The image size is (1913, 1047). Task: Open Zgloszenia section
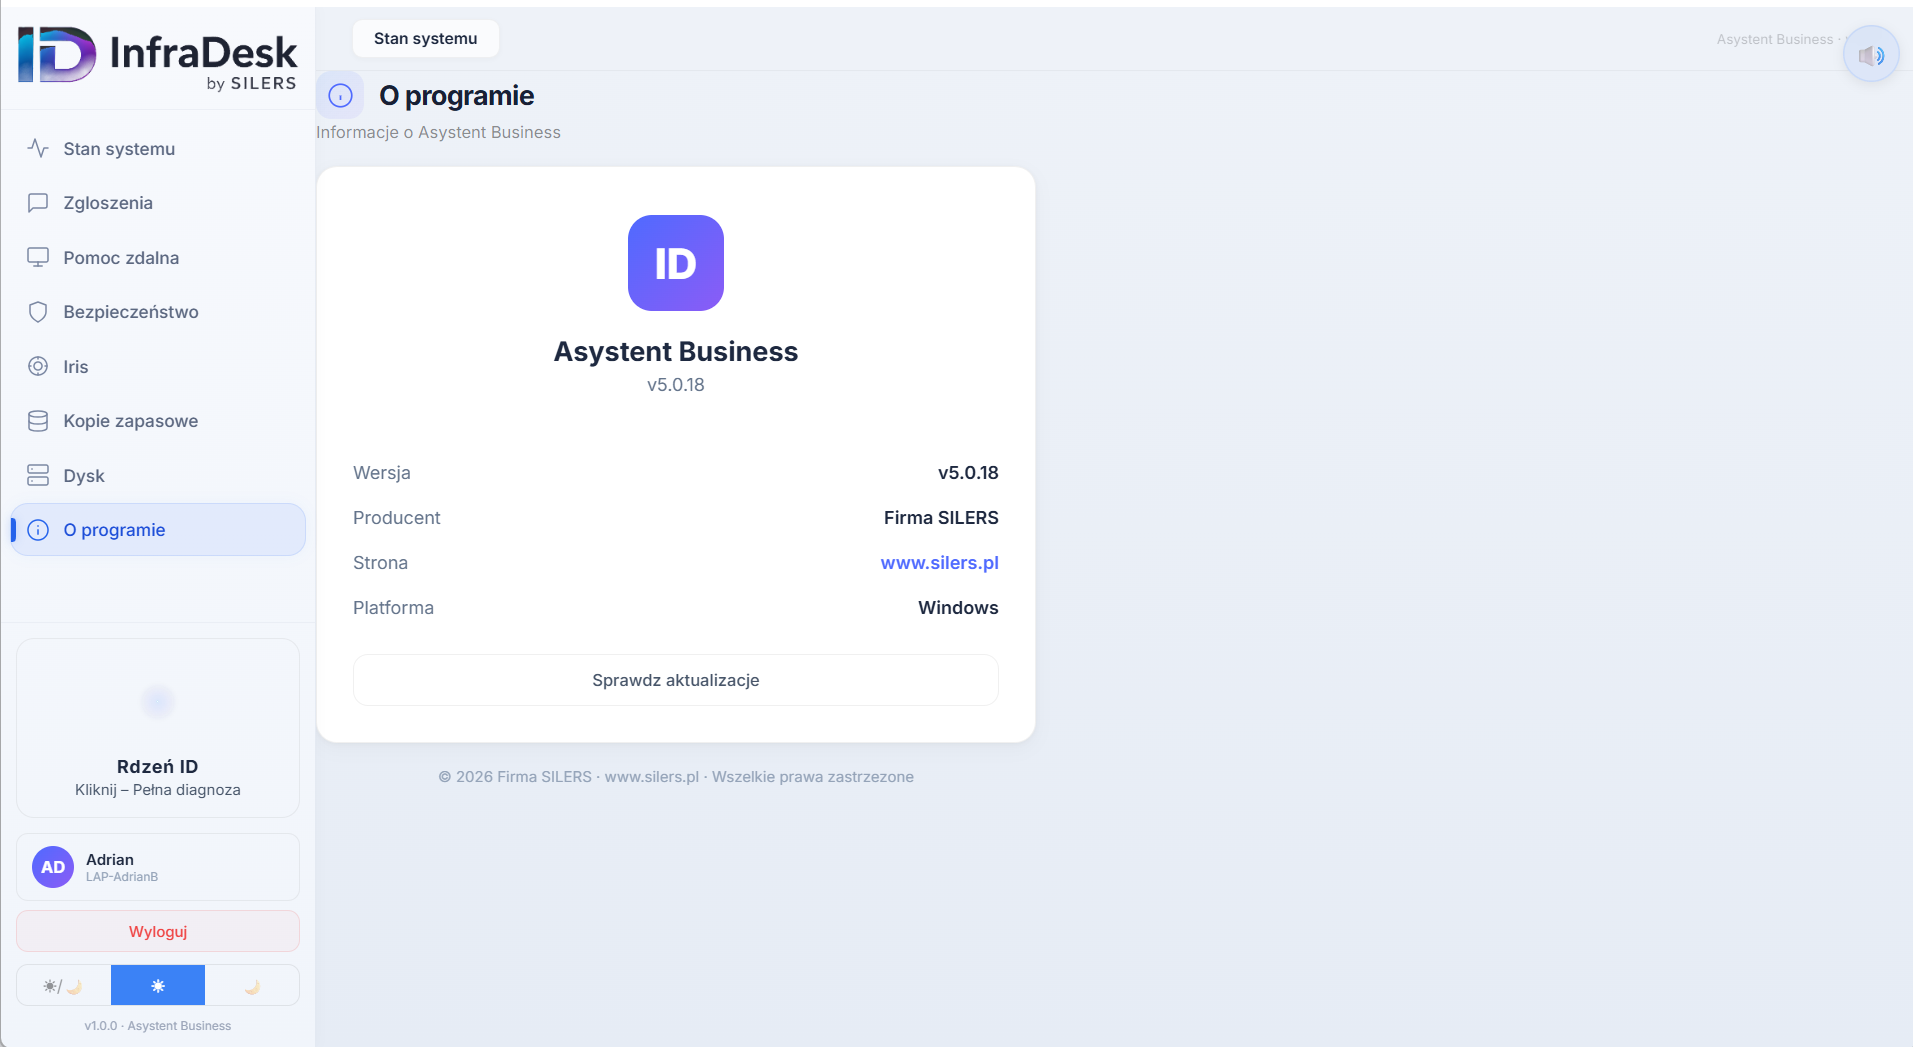coord(158,203)
